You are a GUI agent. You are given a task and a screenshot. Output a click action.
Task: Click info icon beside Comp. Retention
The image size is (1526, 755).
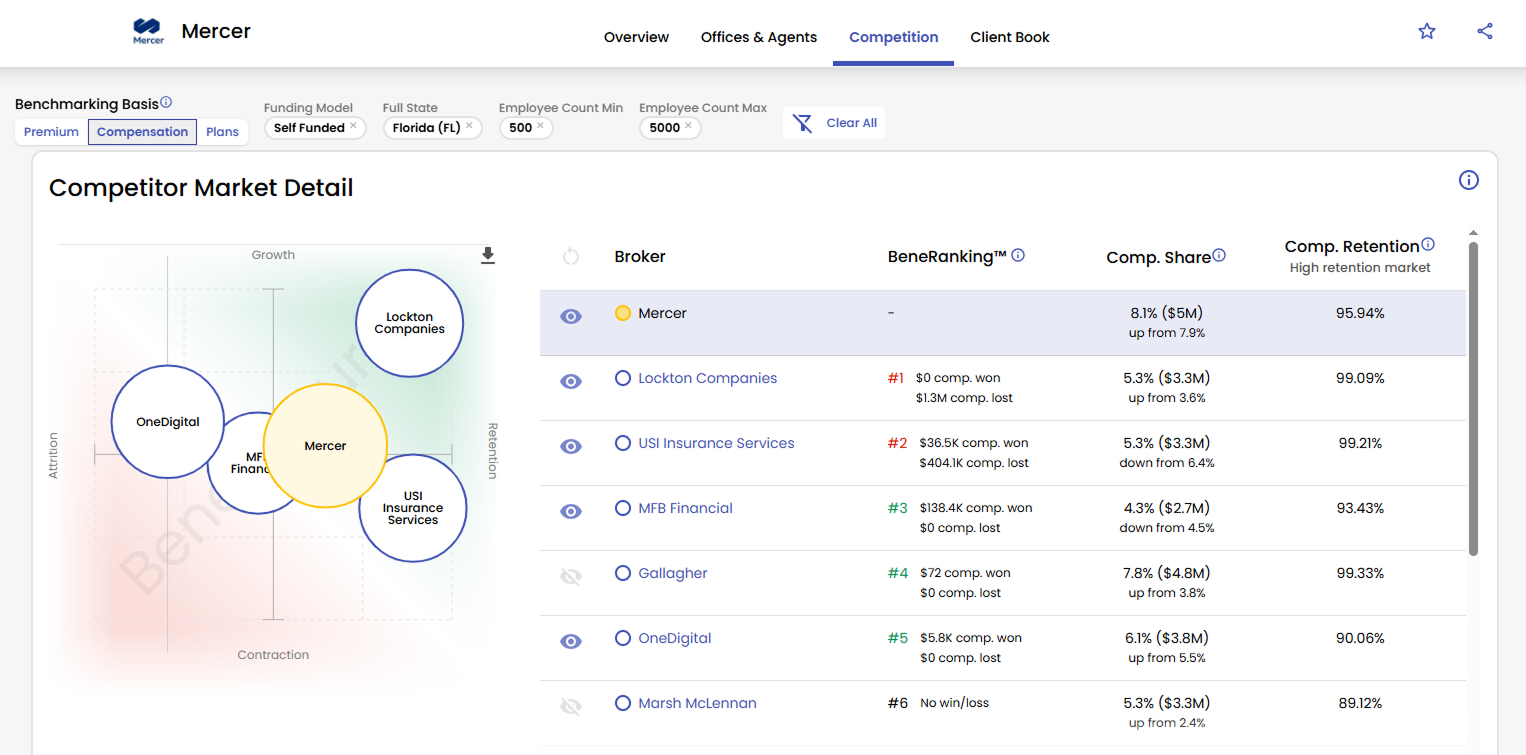pyautogui.click(x=1427, y=244)
